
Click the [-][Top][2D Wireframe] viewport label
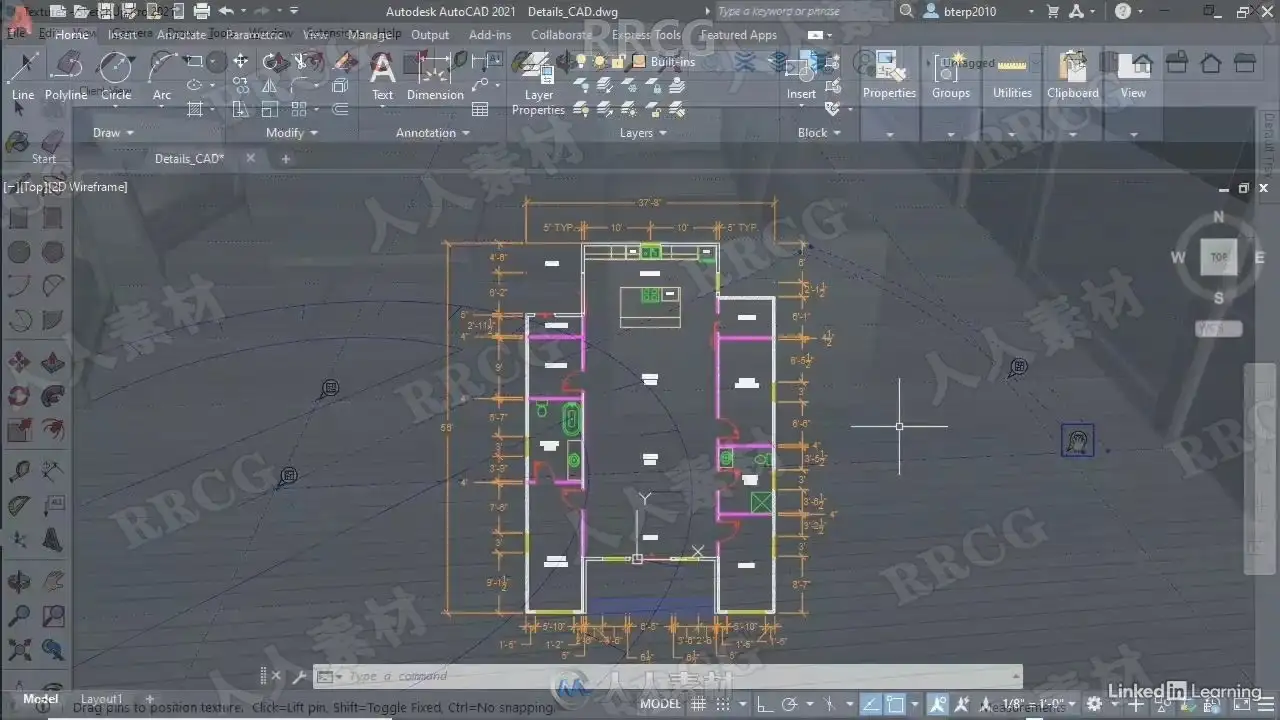pyautogui.click(x=66, y=187)
